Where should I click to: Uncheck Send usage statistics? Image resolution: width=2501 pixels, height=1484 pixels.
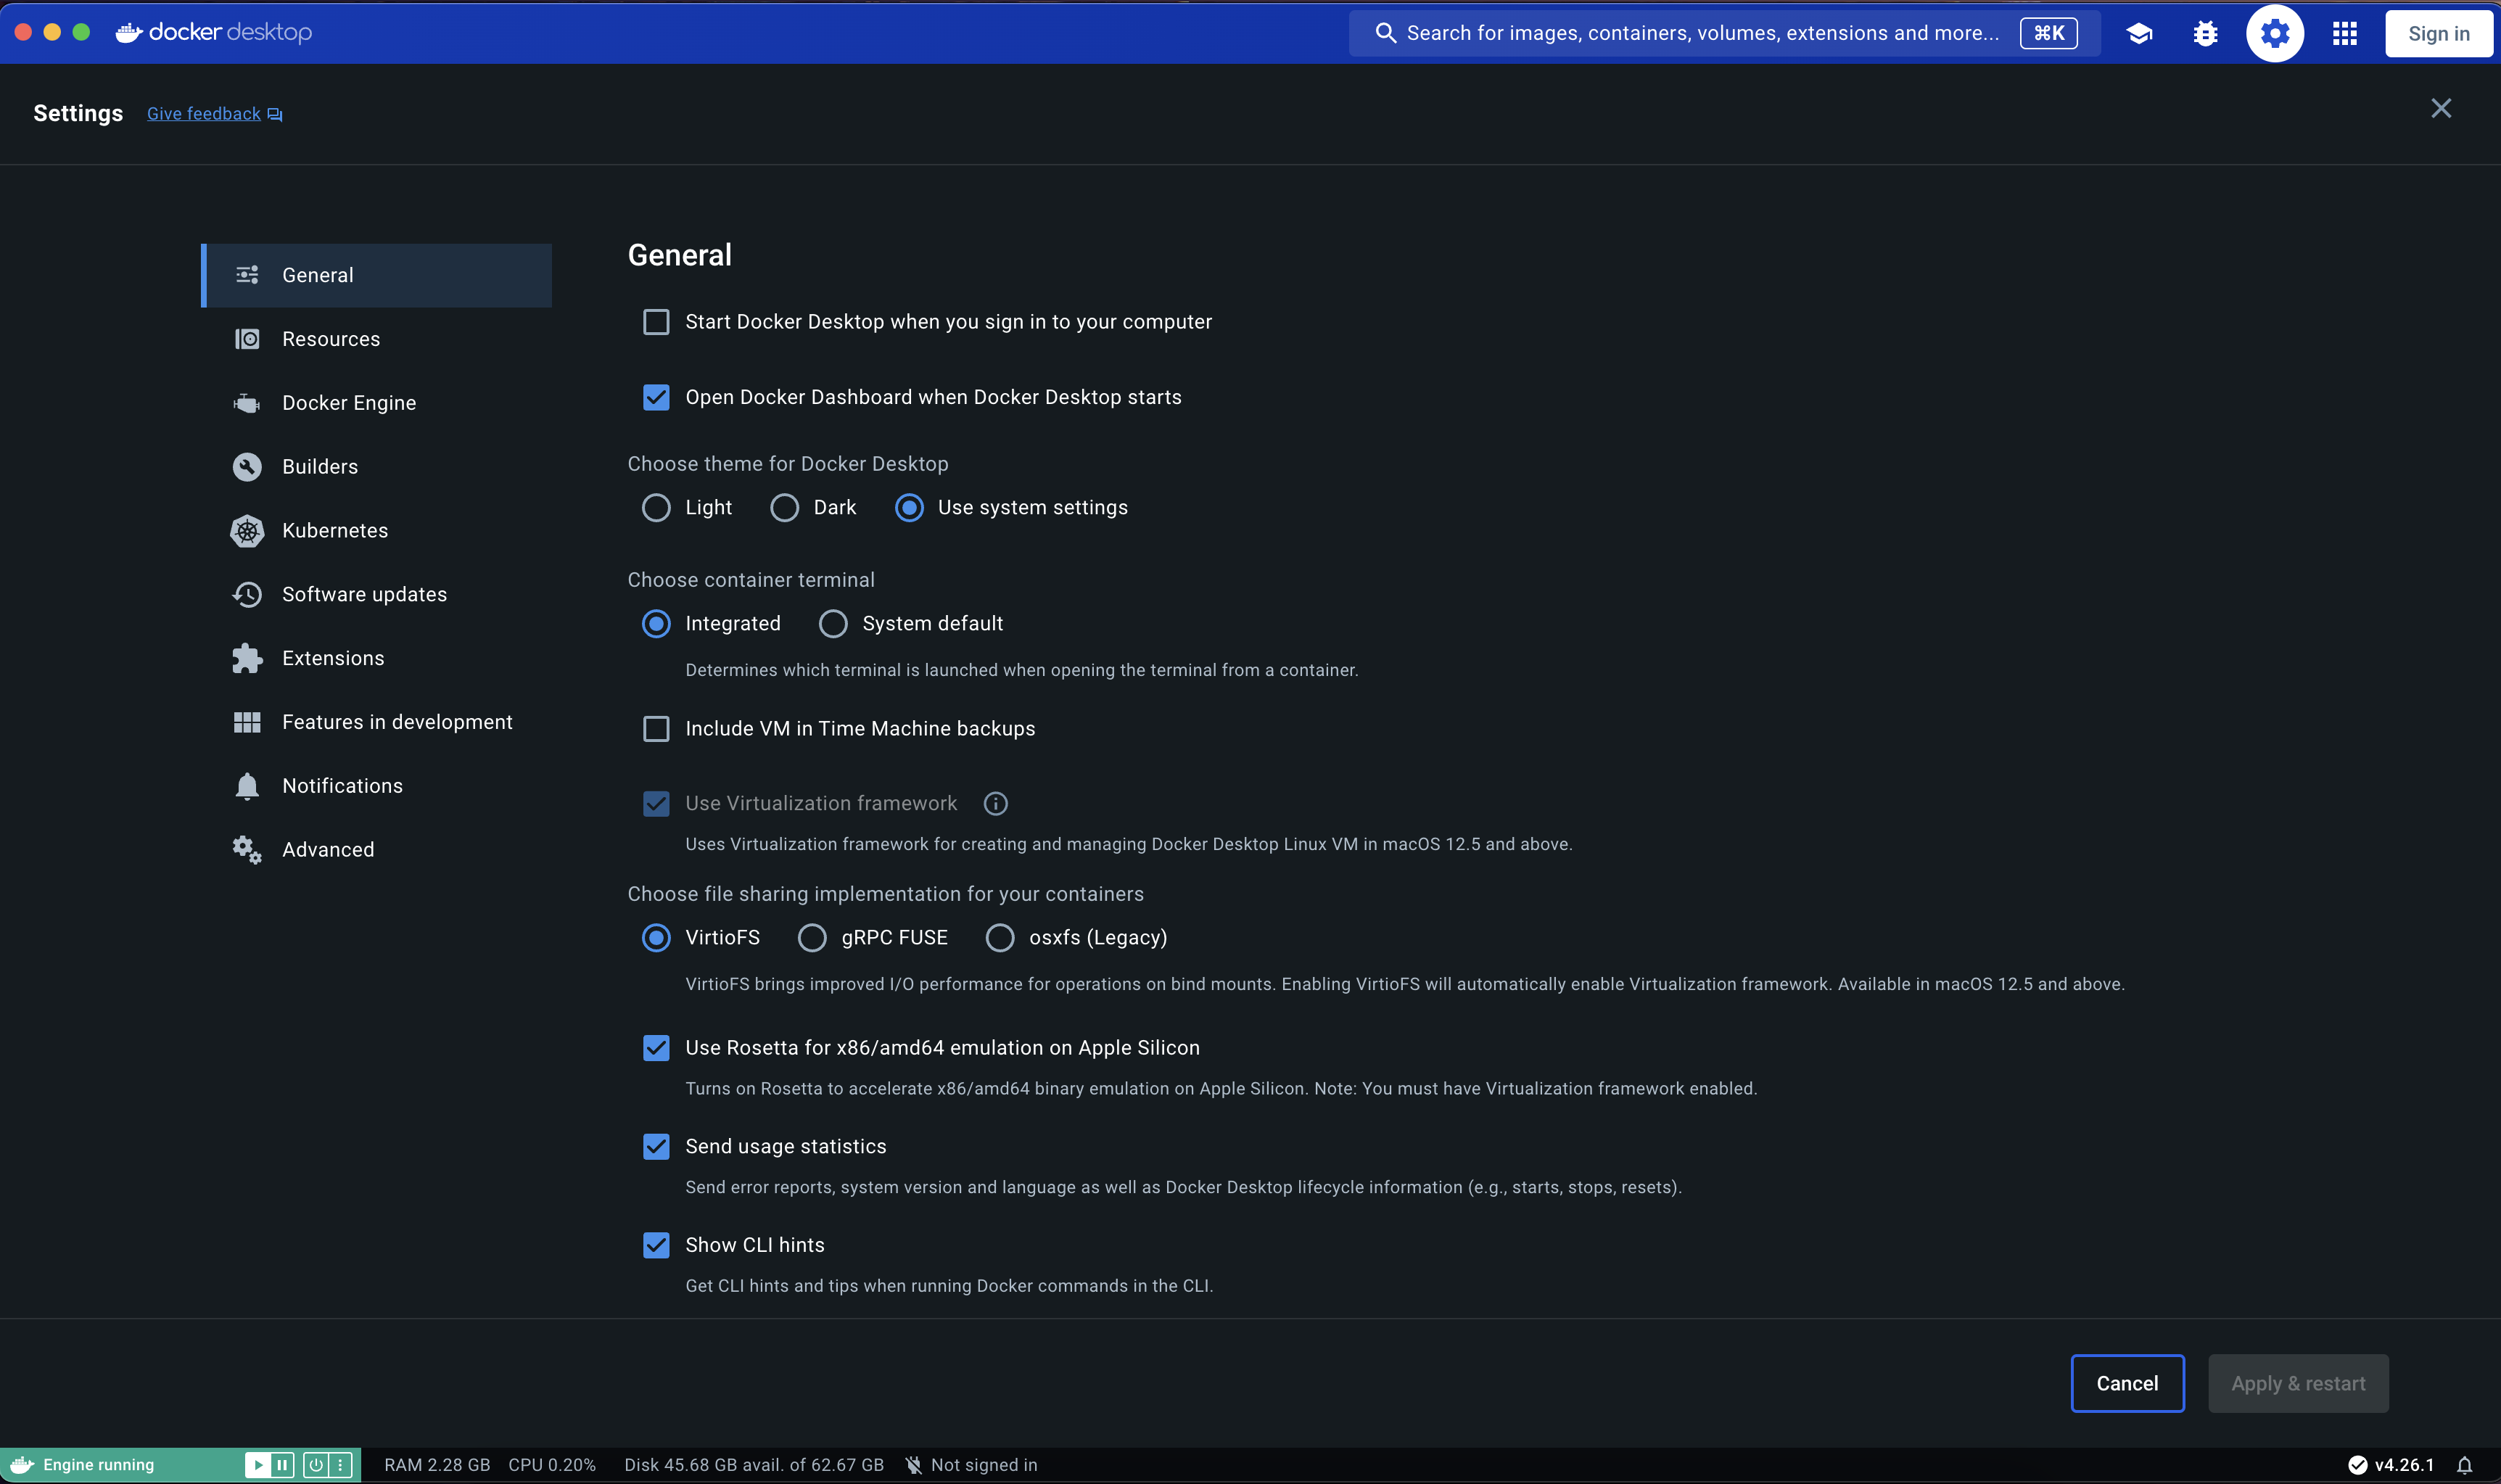pos(656,1147)
